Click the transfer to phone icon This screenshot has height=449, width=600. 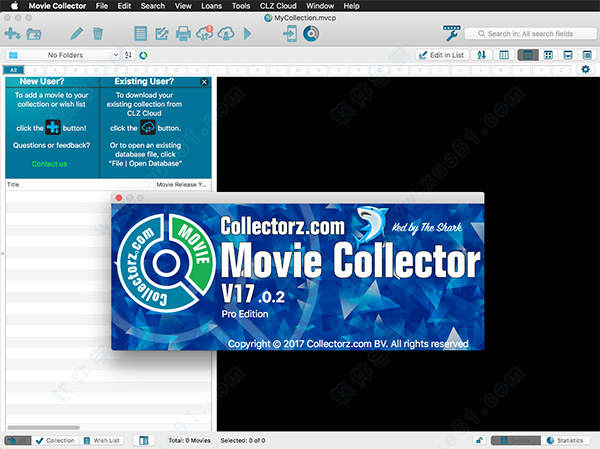coord(290,34)
